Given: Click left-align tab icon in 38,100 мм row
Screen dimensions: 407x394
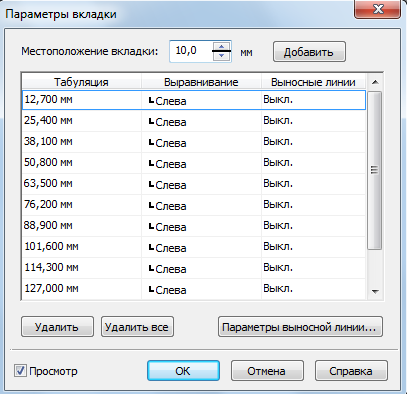Looking at the screenshot, I should pos(151,142).
